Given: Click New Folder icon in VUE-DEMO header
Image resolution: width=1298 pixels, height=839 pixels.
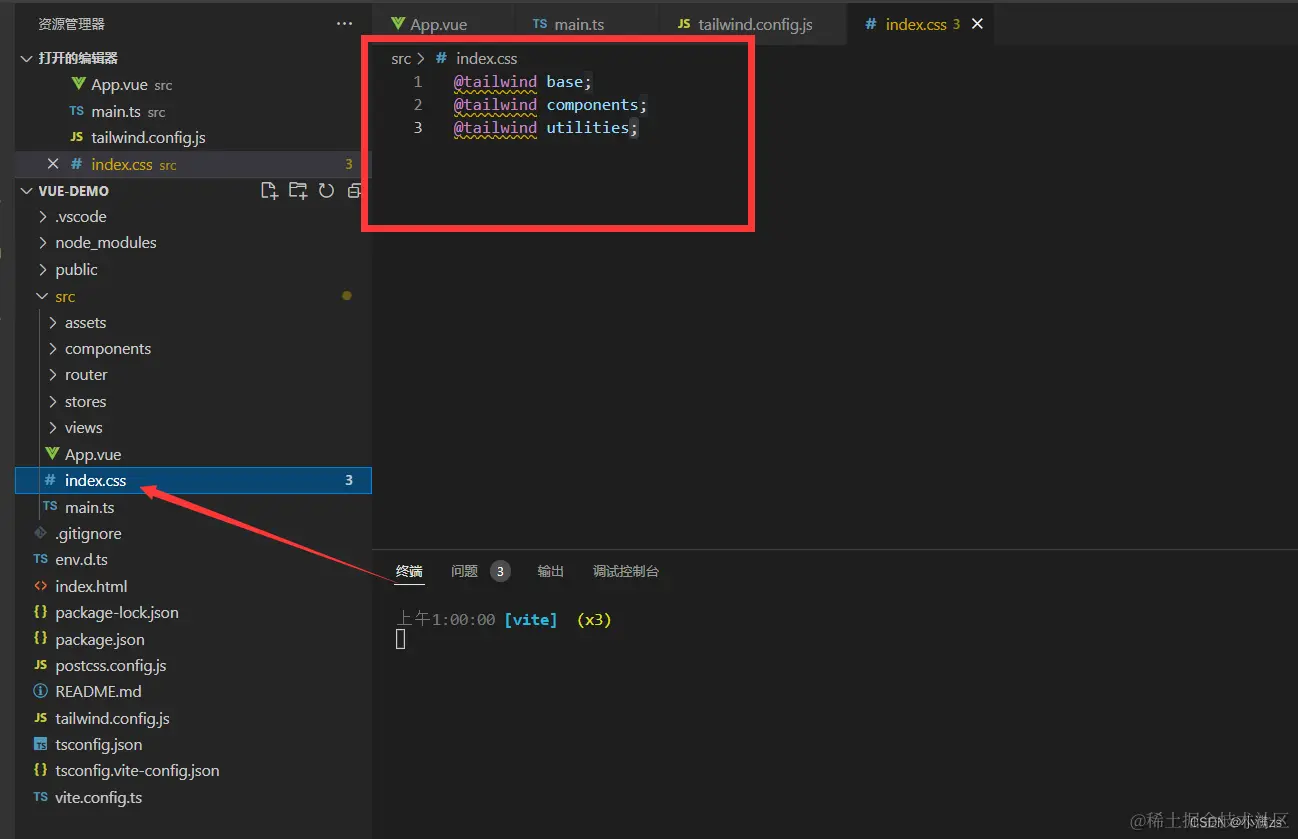Looking at the screenshot, I should click(297, 190).
